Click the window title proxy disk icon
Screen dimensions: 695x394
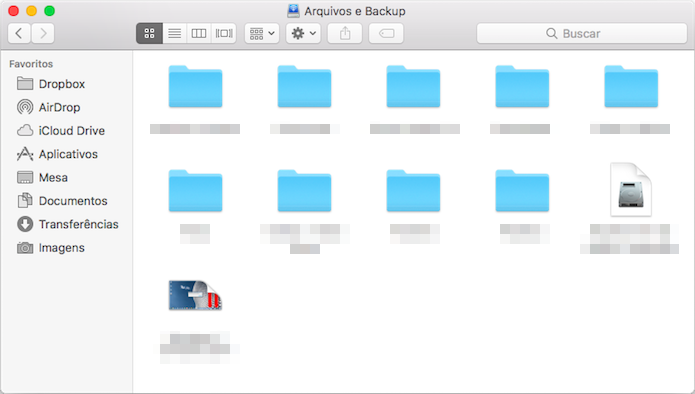coord(293,11)
